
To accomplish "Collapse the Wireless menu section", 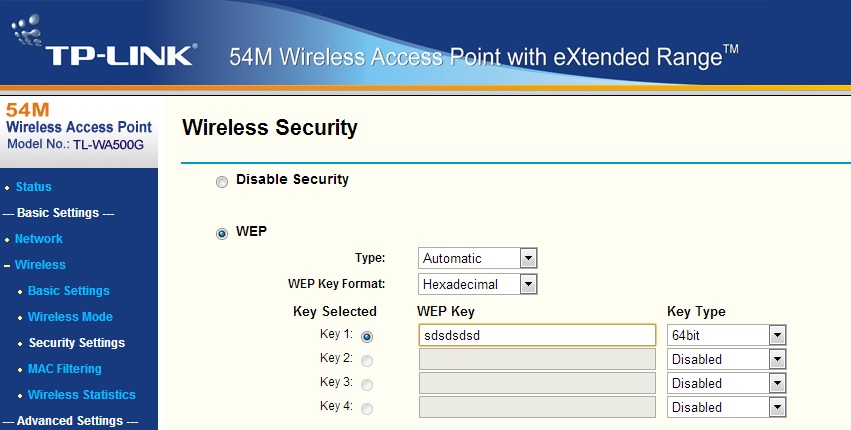I will tap(40, 265).
